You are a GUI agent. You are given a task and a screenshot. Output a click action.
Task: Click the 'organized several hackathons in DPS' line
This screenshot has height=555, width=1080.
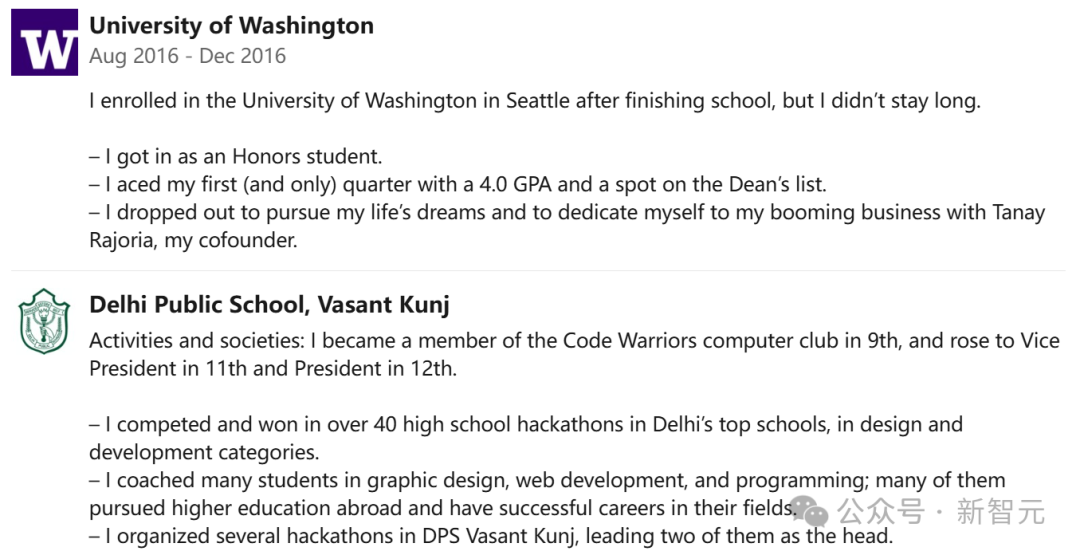491,536
